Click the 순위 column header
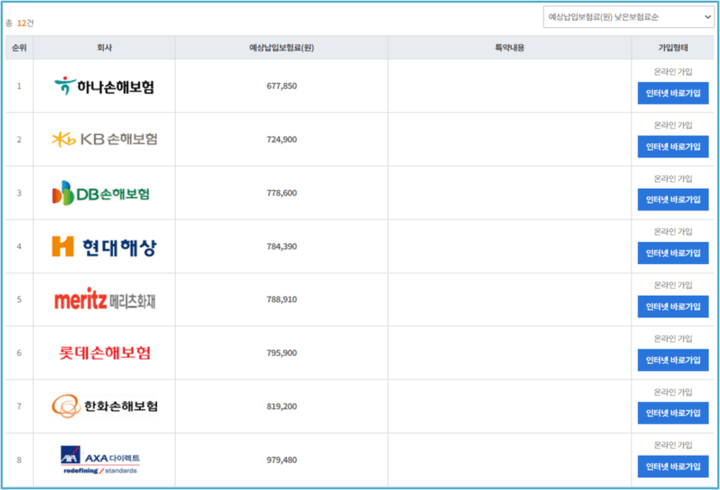Viewport: 720px width, 490px height. 19,48
